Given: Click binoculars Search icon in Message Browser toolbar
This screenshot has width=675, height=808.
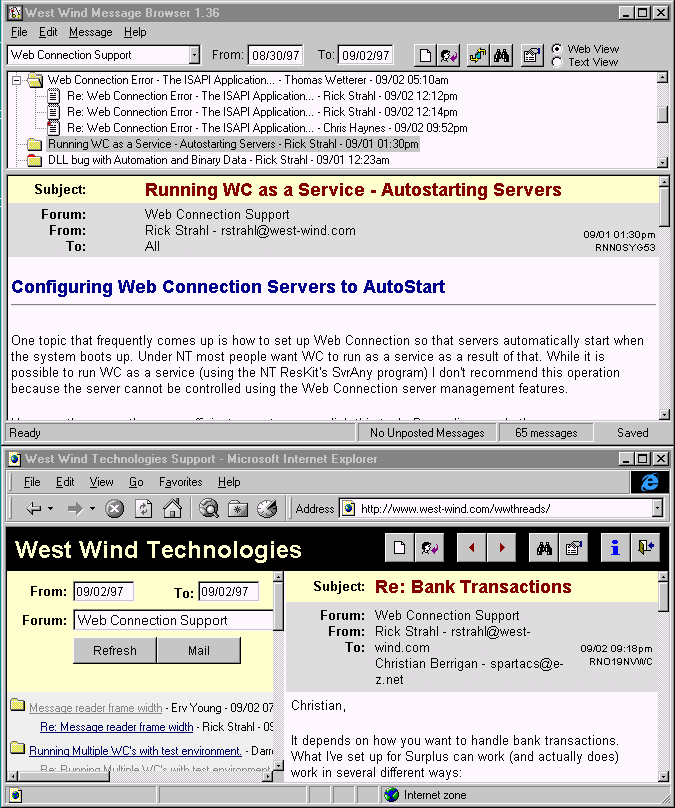Looking at the screenshot, I should pos(501,55).
